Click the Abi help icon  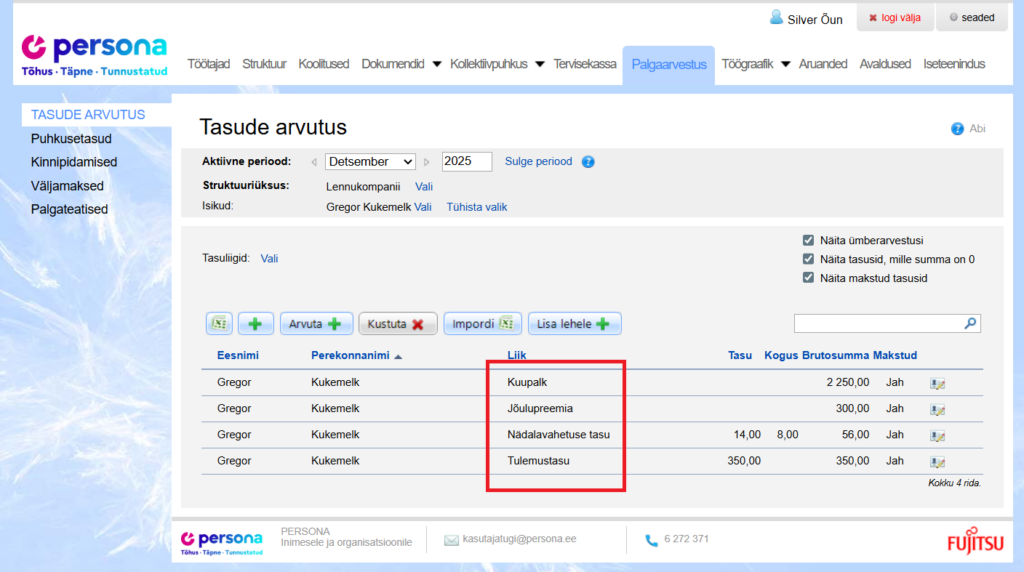pos(957,129)
